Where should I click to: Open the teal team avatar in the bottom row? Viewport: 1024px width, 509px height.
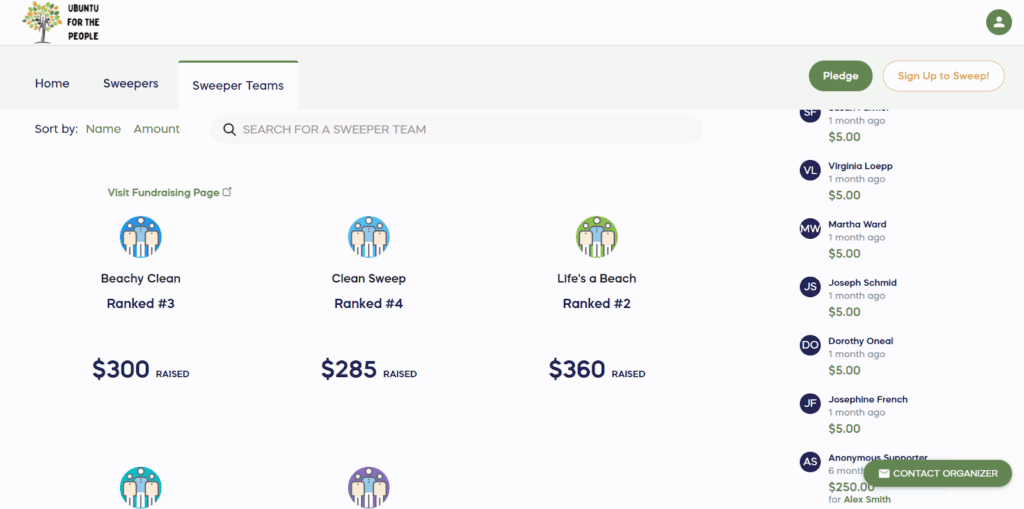point(140,487)
